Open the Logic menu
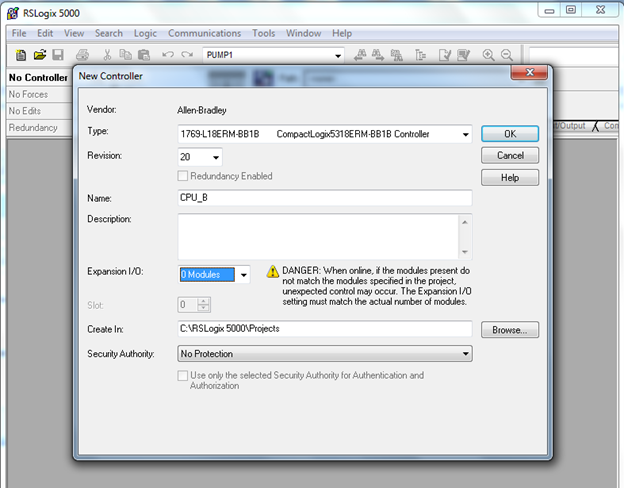This screenshot has width=624, height=488. point(145,33)
